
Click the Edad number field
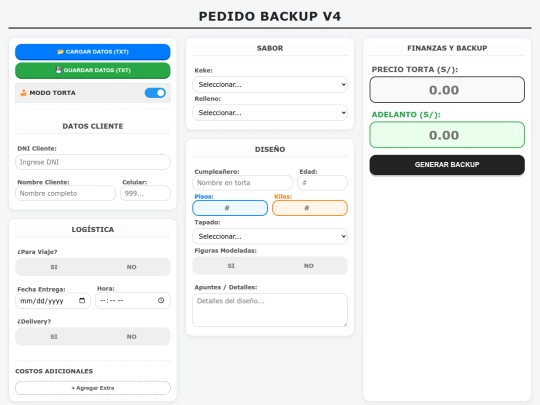(x=322, y=183)
